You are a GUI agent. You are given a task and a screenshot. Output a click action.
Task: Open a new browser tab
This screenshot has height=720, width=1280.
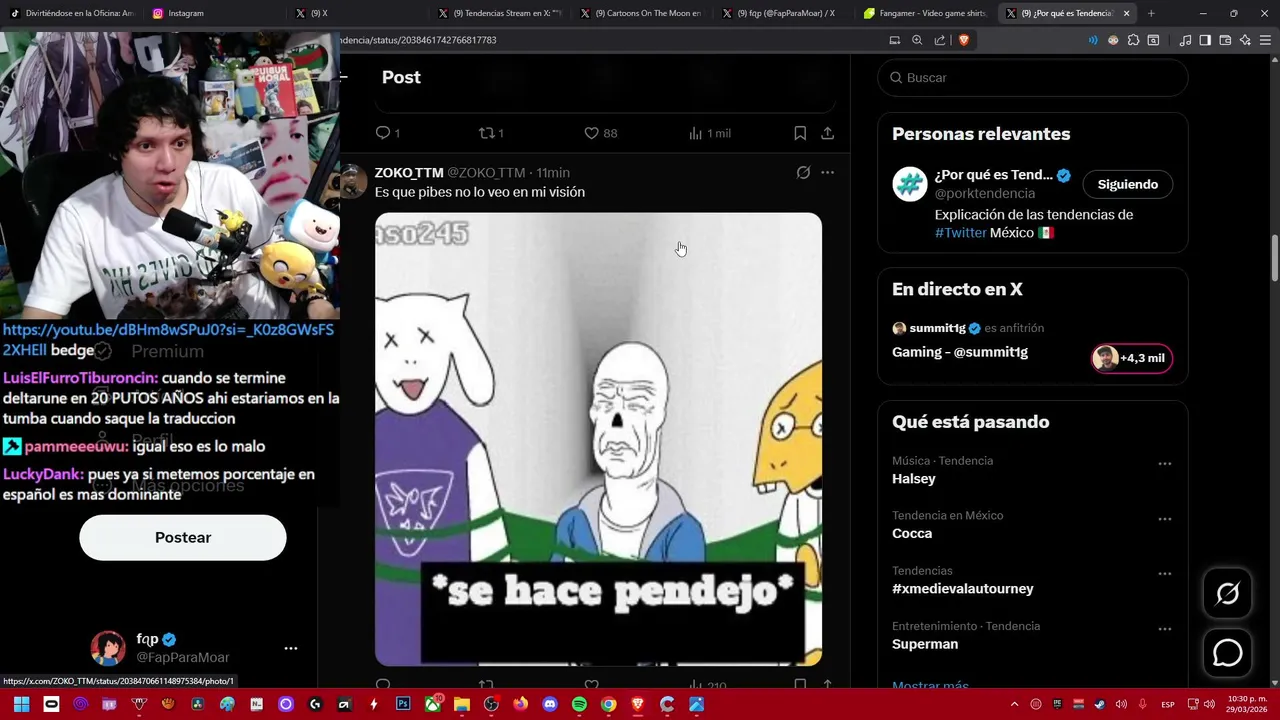[x=1151, y=13]
